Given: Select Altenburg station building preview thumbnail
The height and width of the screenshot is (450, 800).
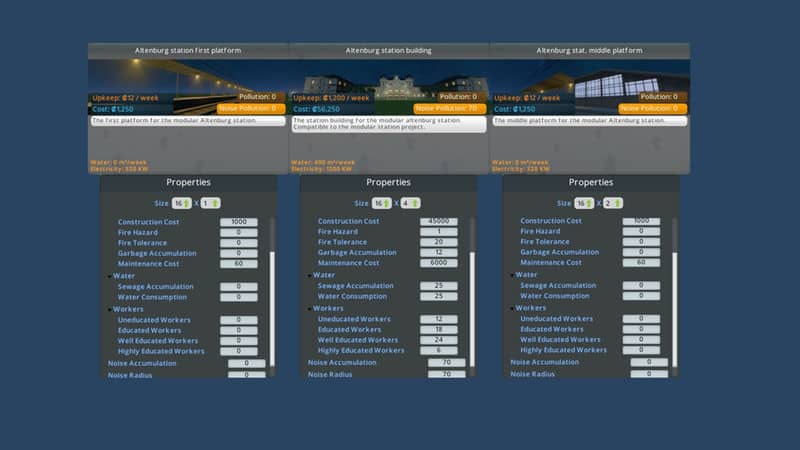Looking at the screenshot, I should (388, 82).
